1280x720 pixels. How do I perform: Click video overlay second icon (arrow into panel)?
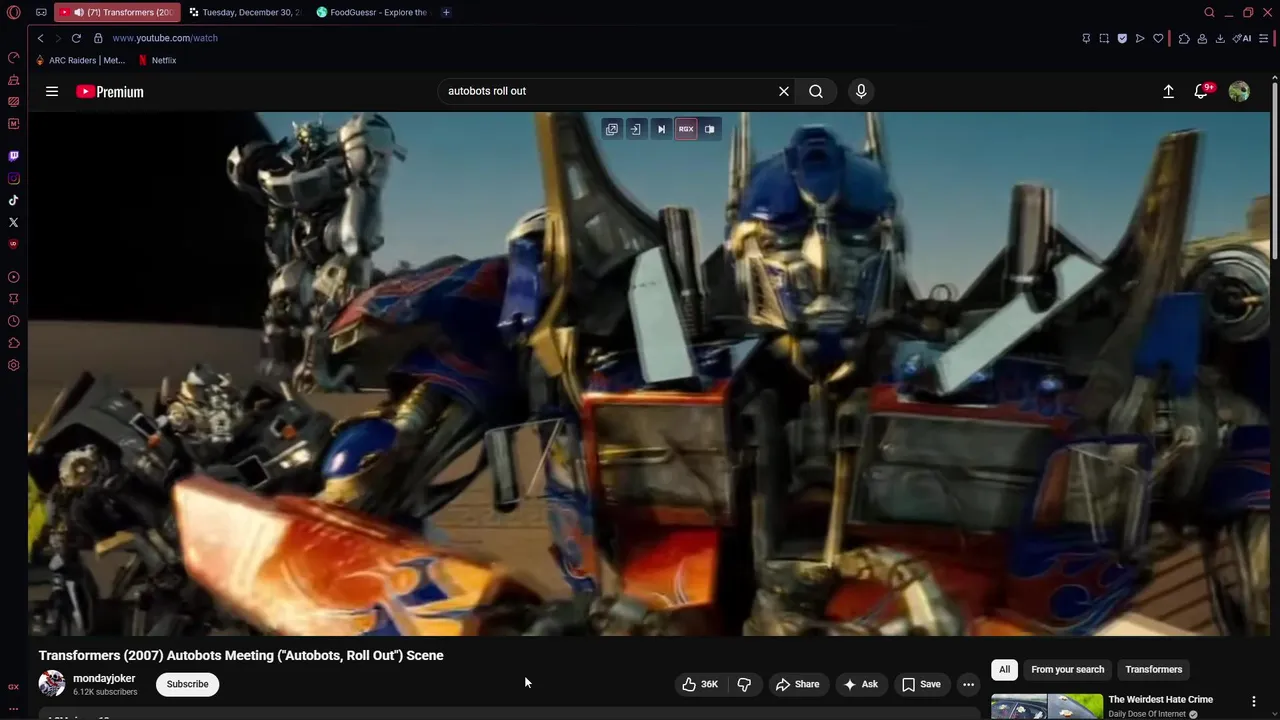tap(635, 129)
